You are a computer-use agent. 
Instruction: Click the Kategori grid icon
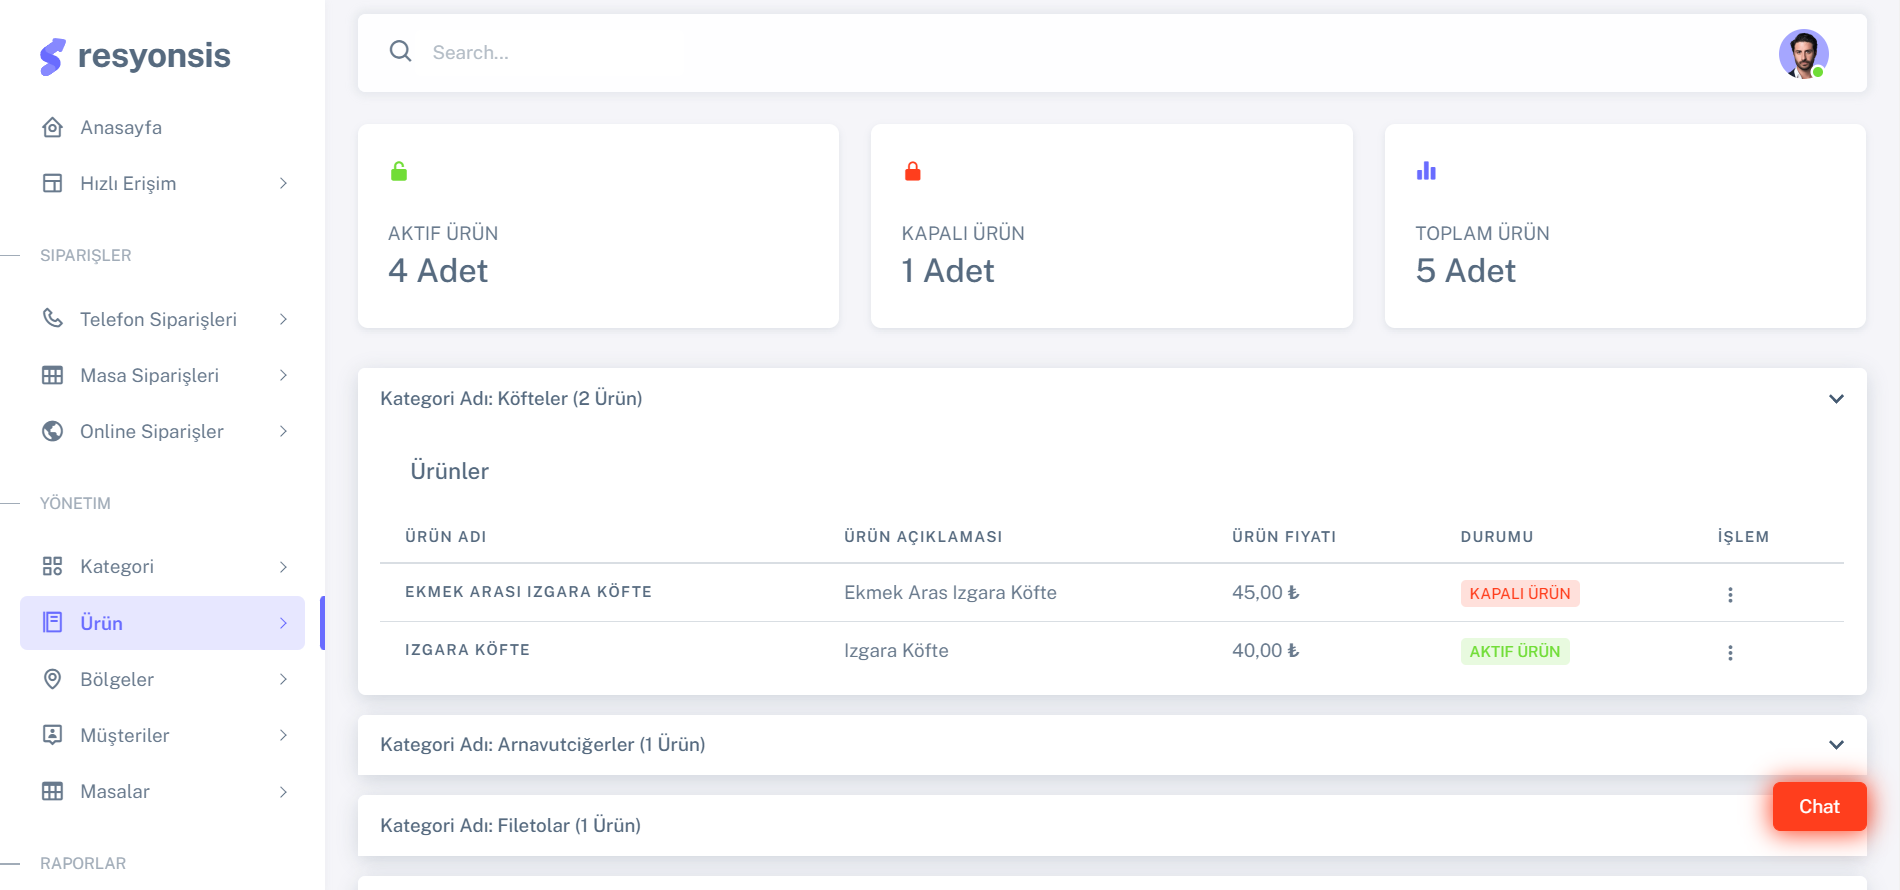pyautogui.click(x=53, y=567)
